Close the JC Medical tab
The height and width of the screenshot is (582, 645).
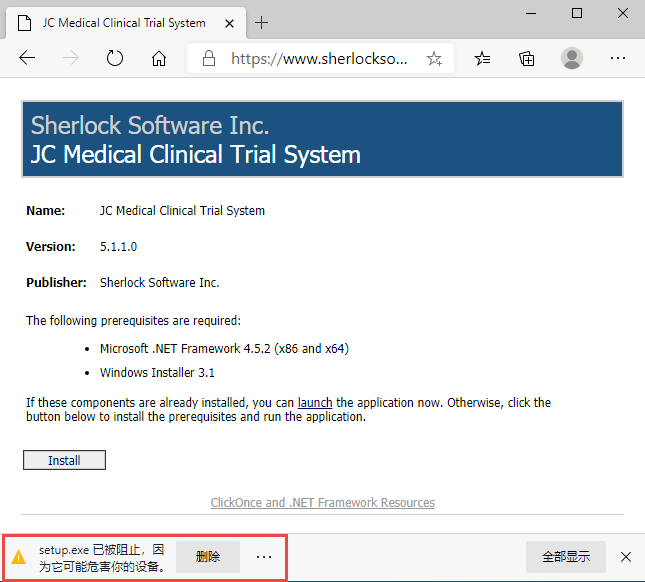(x=229, y=22)
